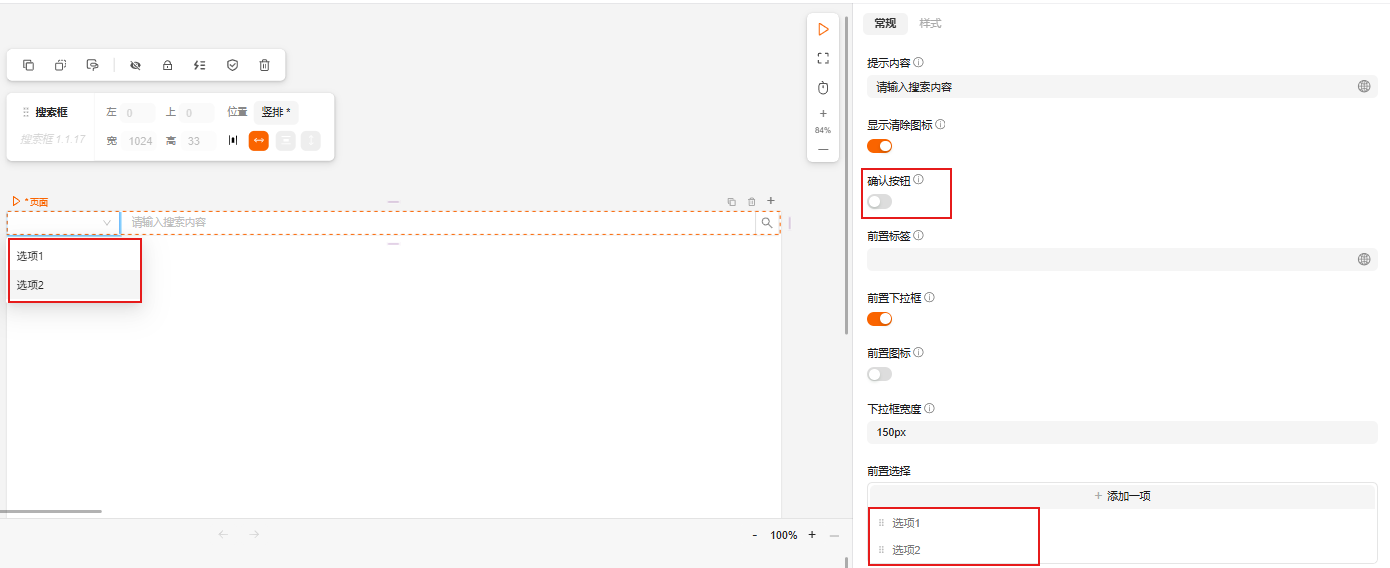Enter fullscreen canvas mode

coord(823,58)
